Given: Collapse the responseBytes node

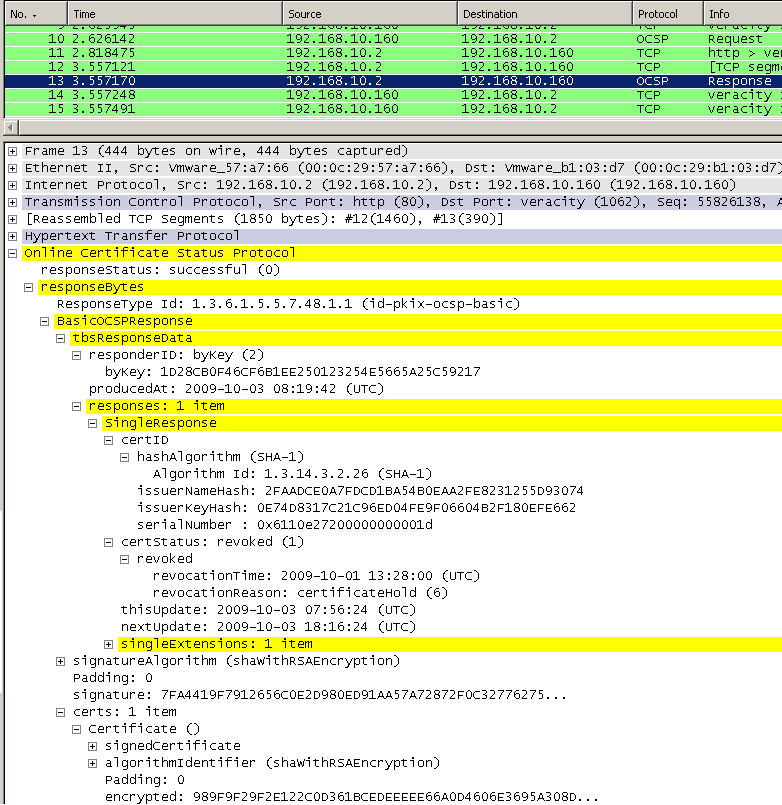Looking at the screenshot, I should (x=28, y=288).
